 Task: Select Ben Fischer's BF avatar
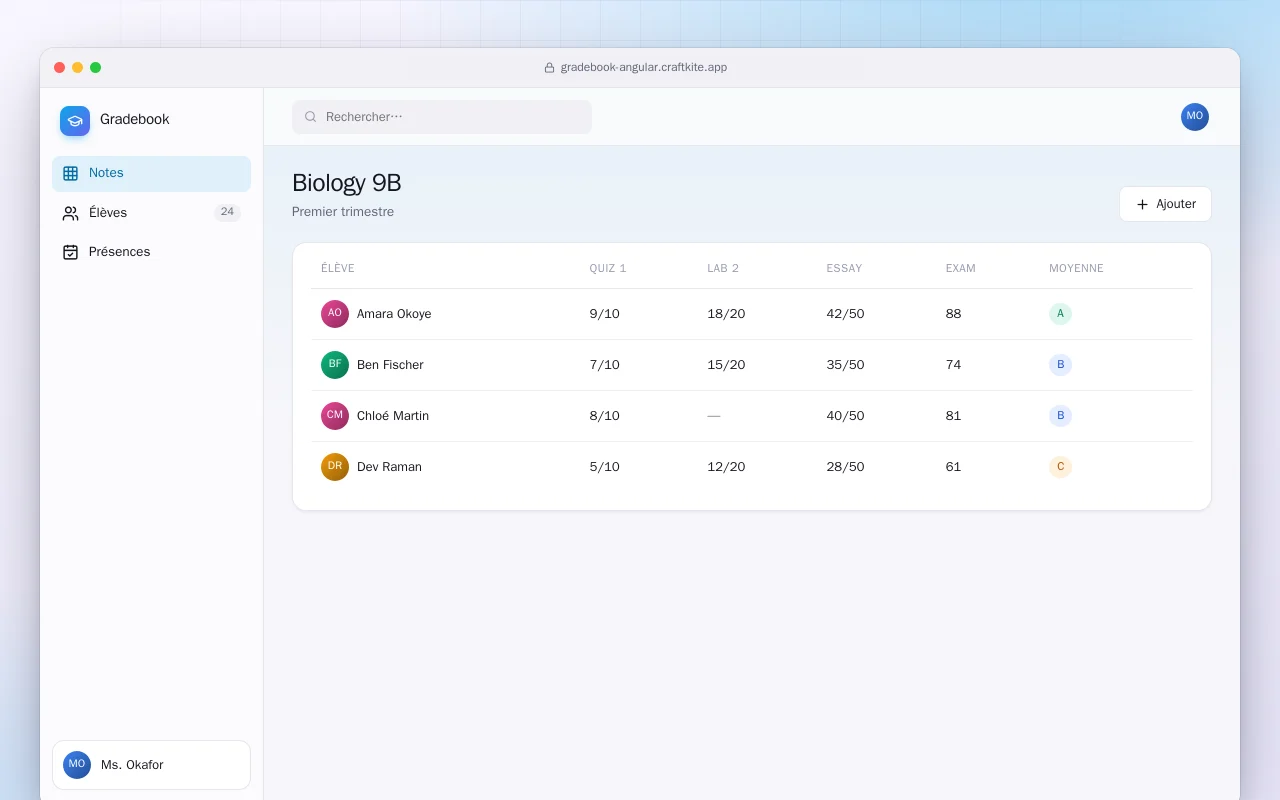335,365
